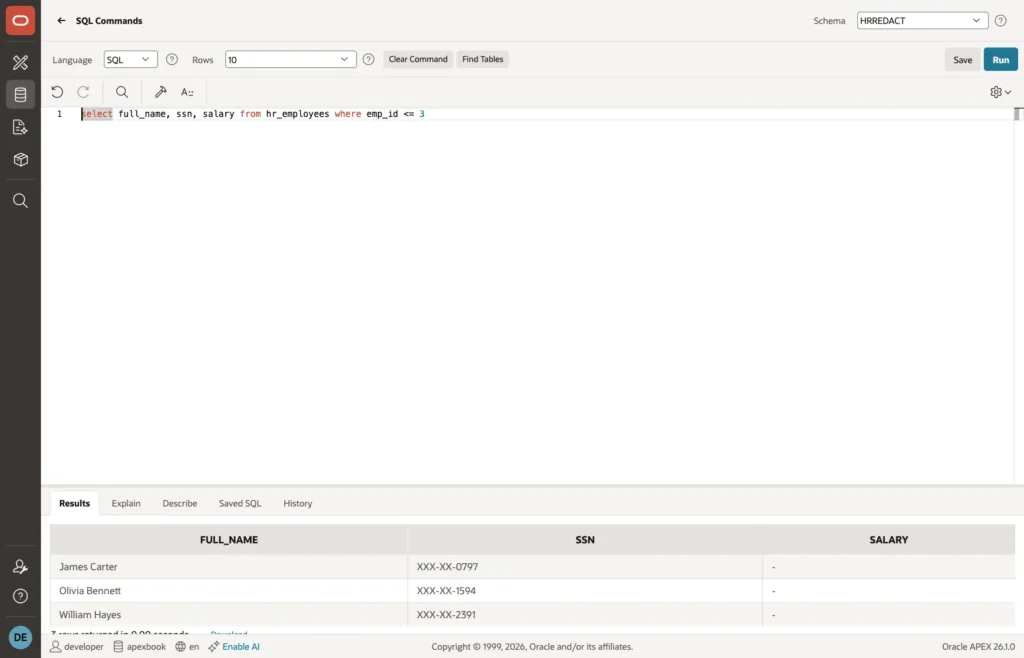
Task: Select the James Carter cell
Action: pos(229,567)
